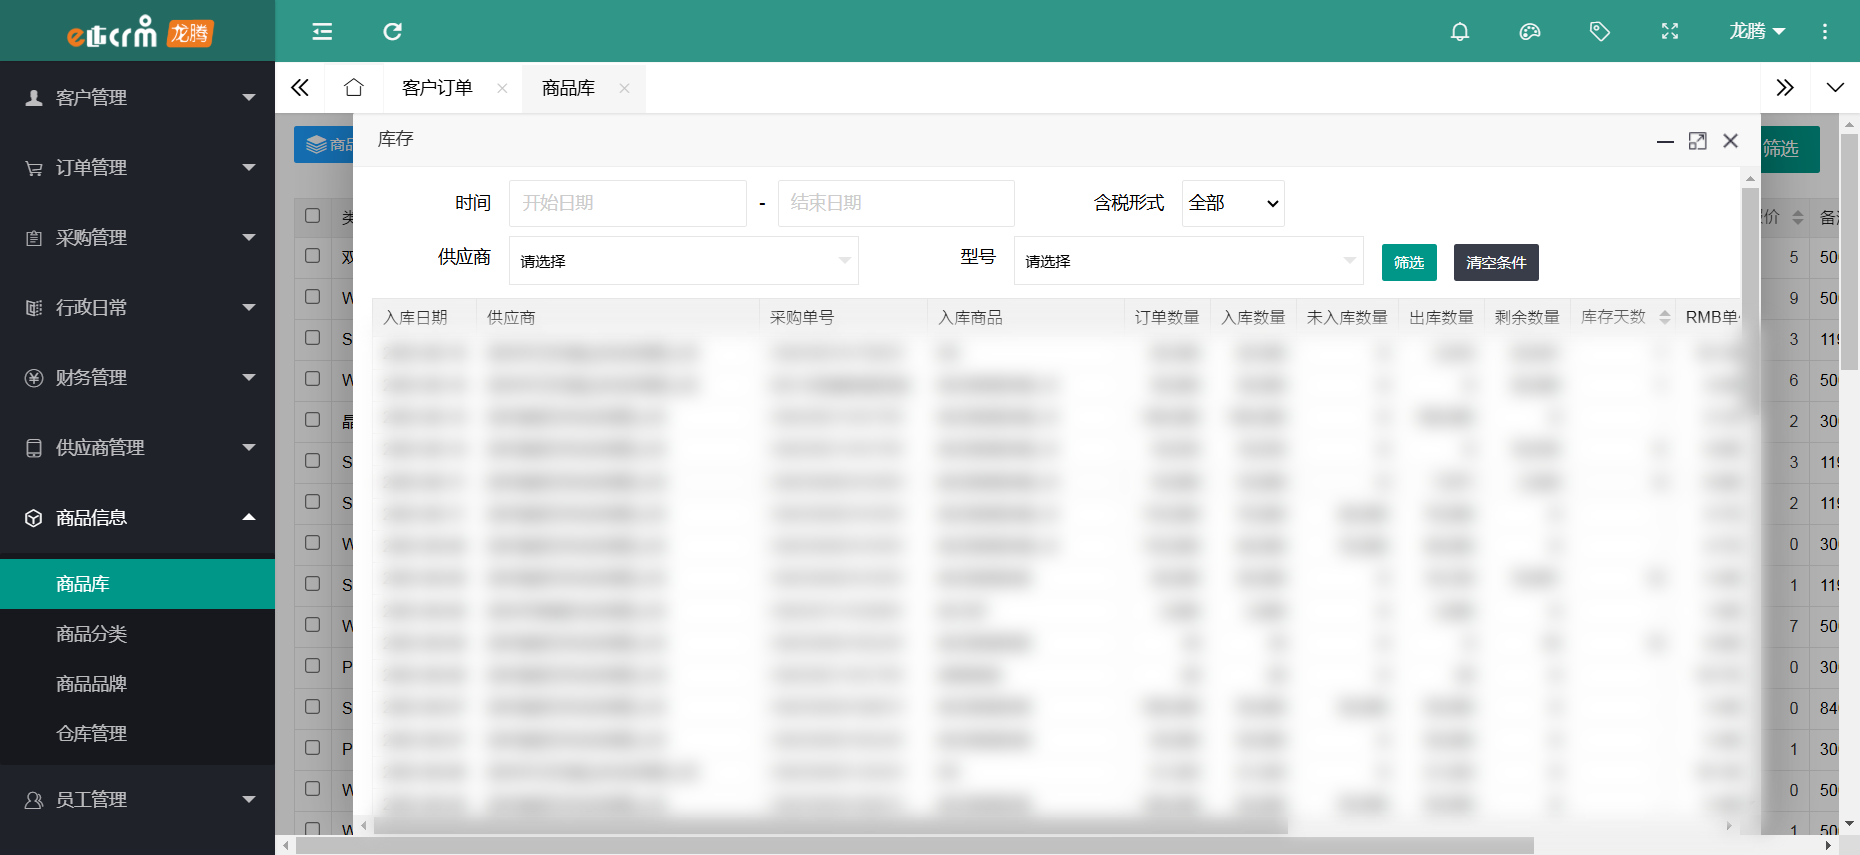Click the refresh icon in header
The height and width of the screenshot is (855, 1860).
(x=392, y=32)
